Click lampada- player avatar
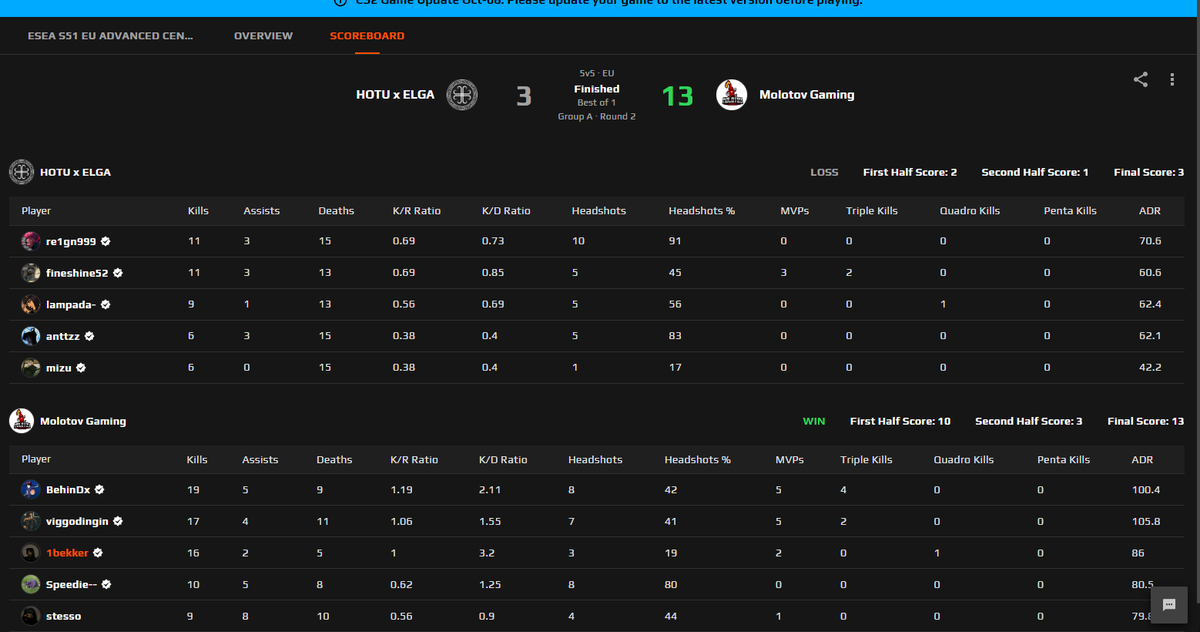 tap(31, 305)
